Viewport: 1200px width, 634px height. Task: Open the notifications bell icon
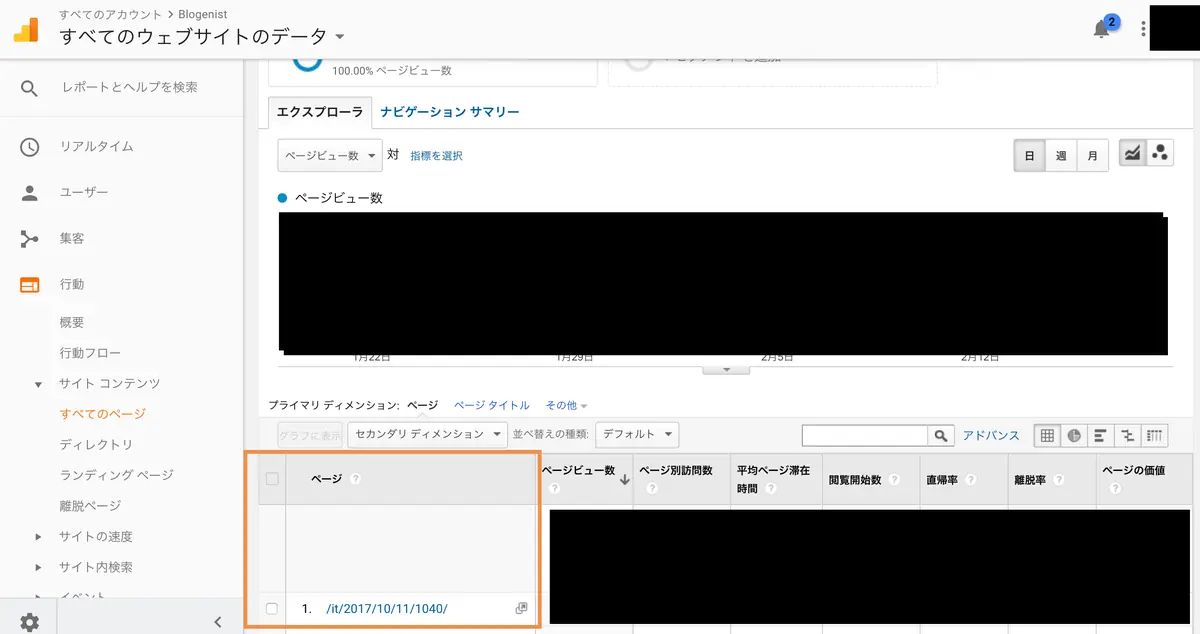[x=1102, y=29]
